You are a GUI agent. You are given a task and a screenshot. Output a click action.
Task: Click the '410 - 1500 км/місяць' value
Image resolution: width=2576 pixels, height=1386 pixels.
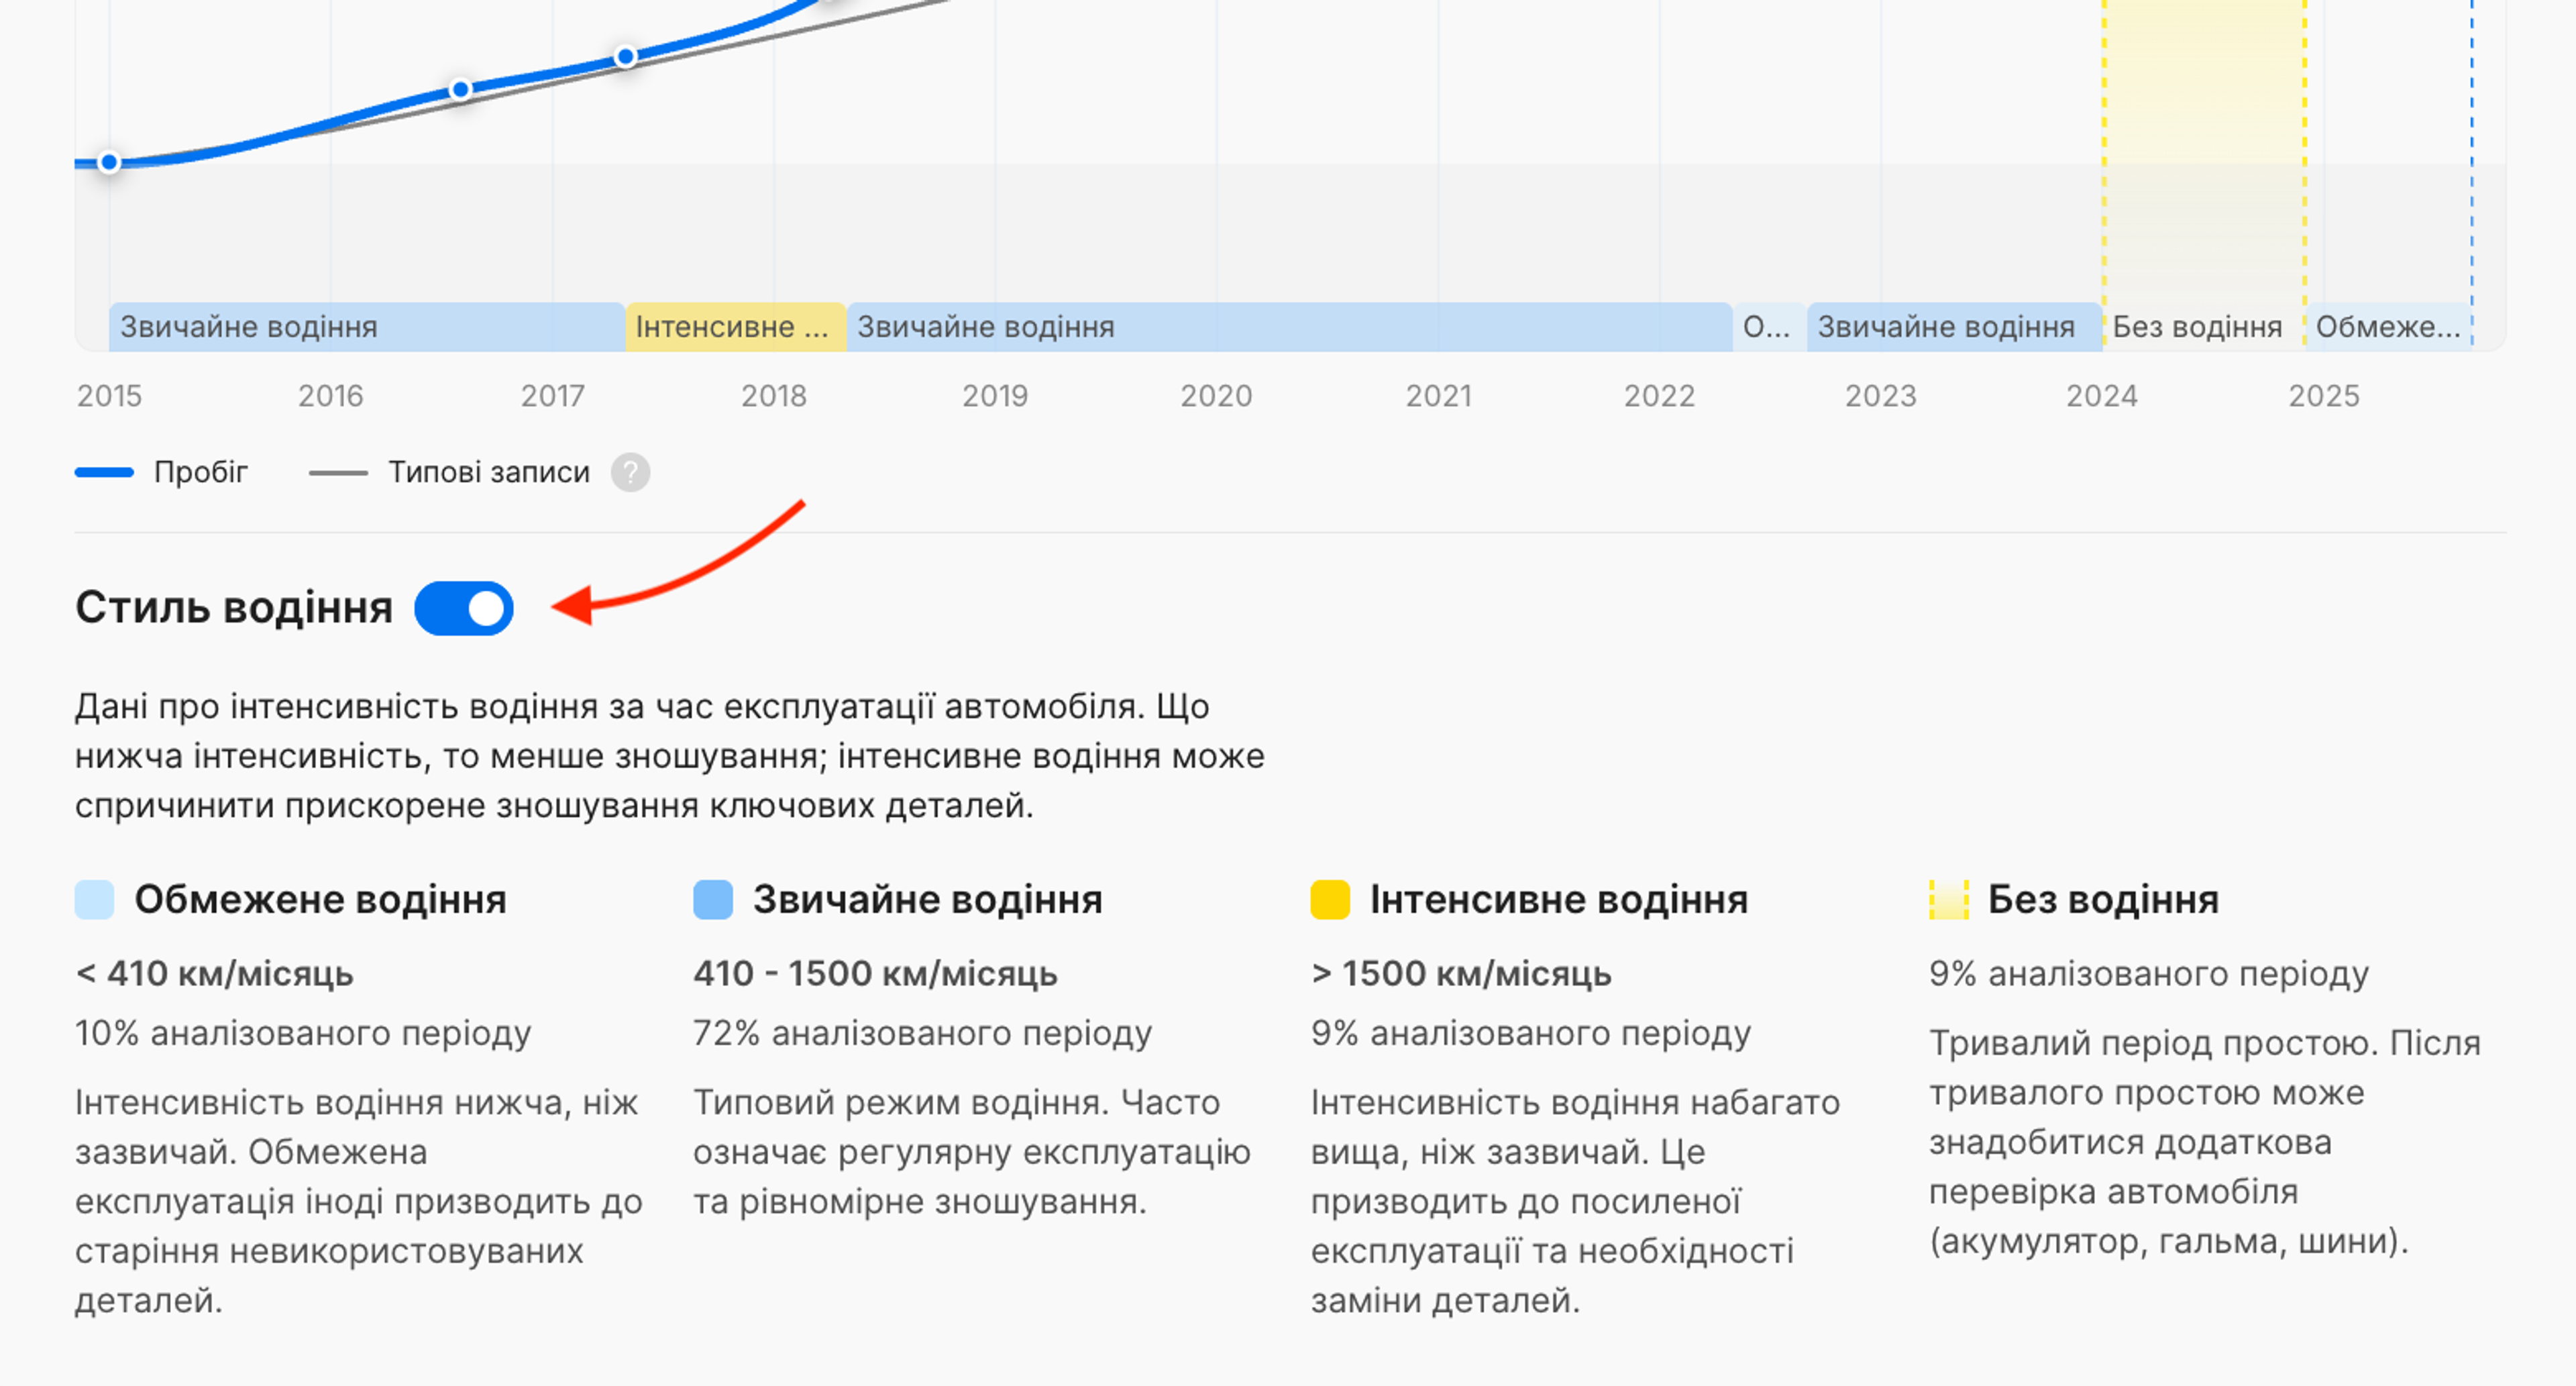[875, 973]
